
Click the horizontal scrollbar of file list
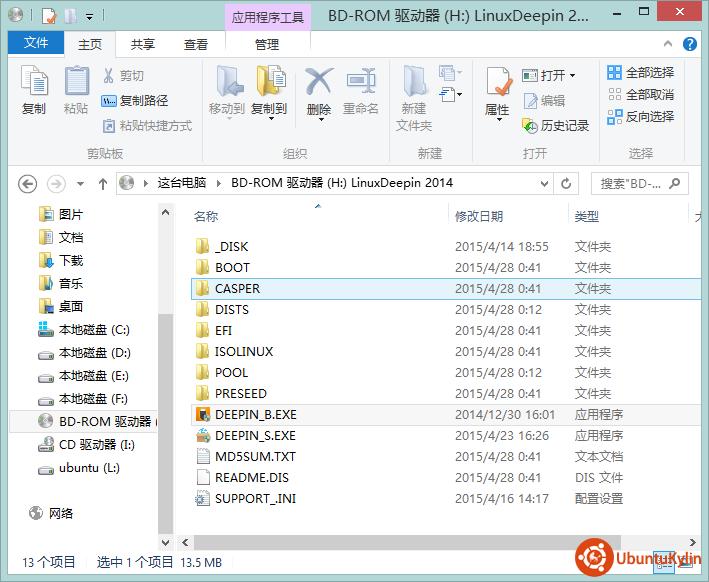pos(407,542)
